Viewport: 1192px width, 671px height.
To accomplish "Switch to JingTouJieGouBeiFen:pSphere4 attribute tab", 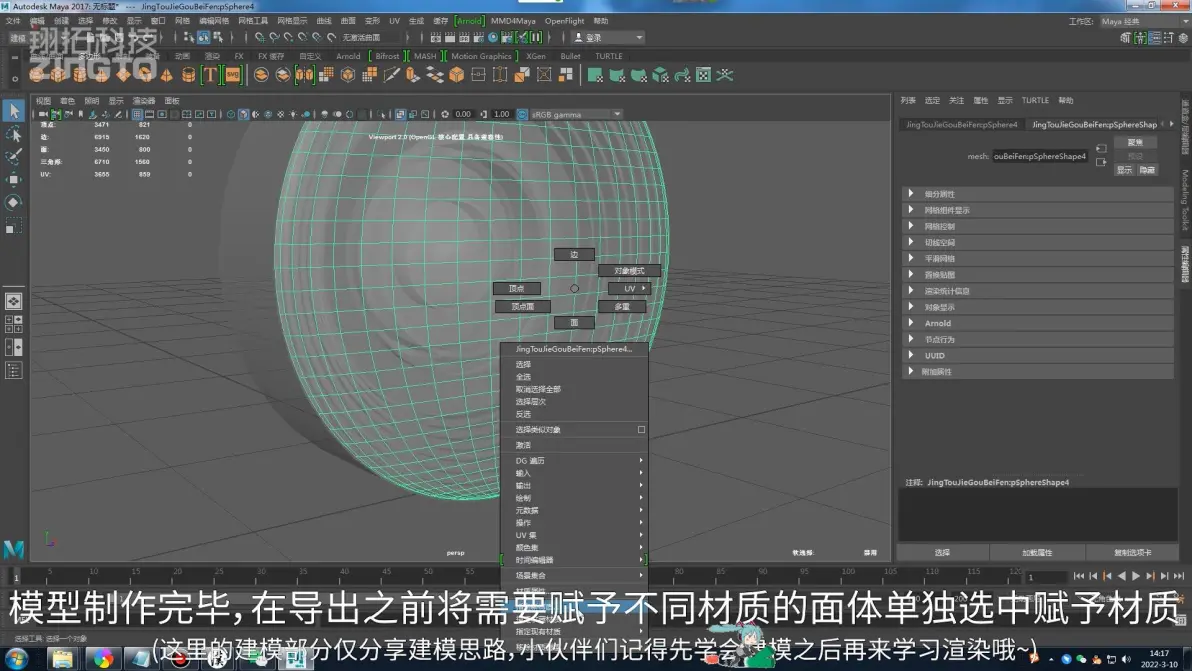I will tap(961, 125).
